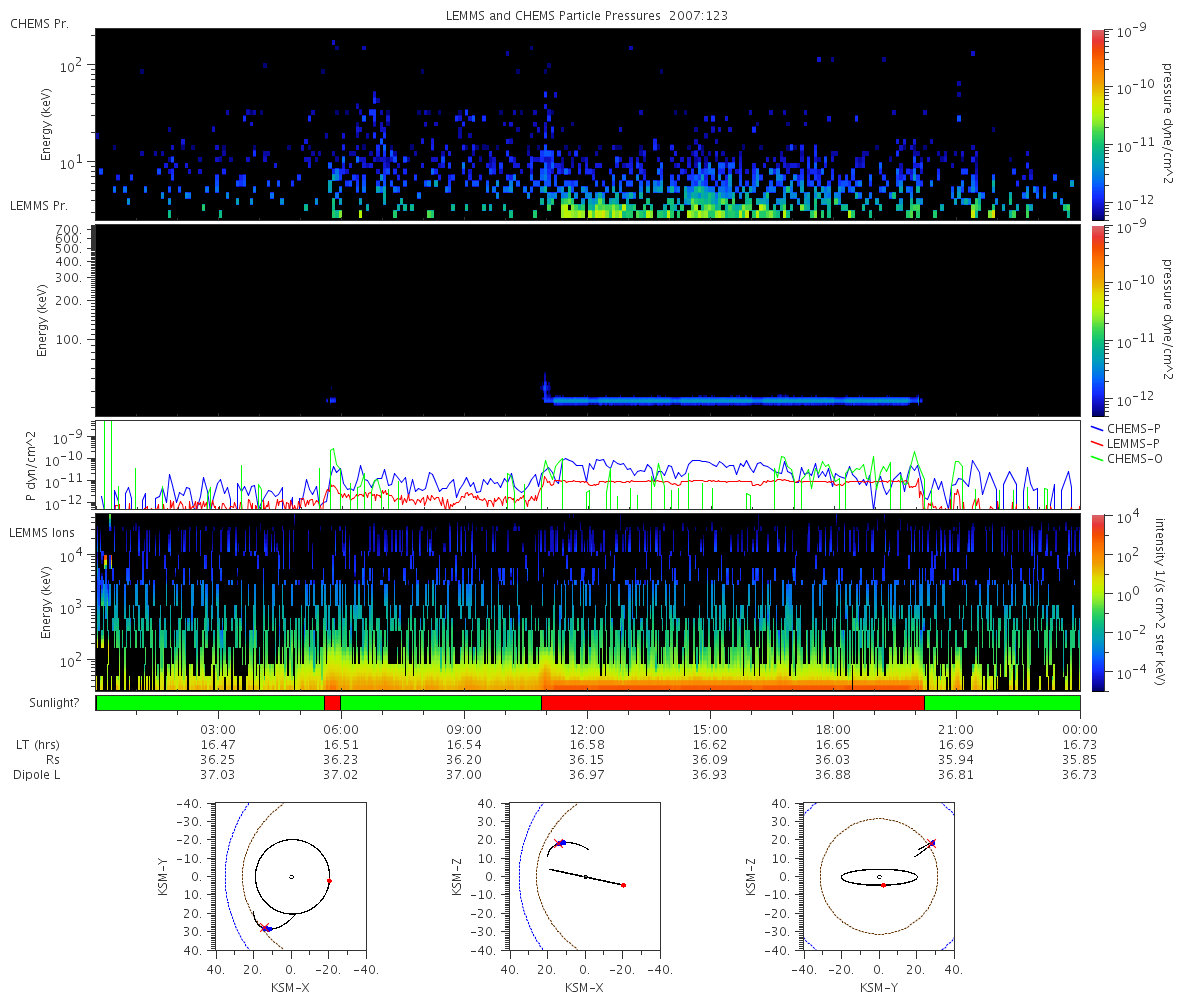Click the Sunlight? row label
This screenshot has width=1200, height=1000.
pyautogui.click(x=45, y=703)
